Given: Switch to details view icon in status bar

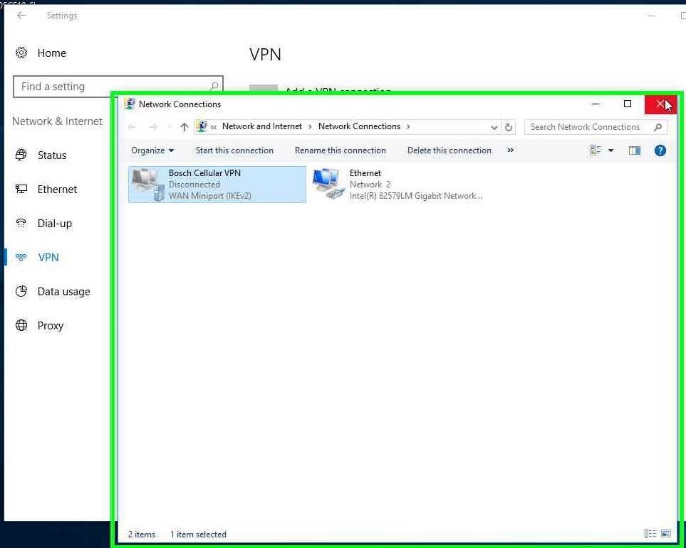Looking at the screenshot, I should click(x=650, y=534).
